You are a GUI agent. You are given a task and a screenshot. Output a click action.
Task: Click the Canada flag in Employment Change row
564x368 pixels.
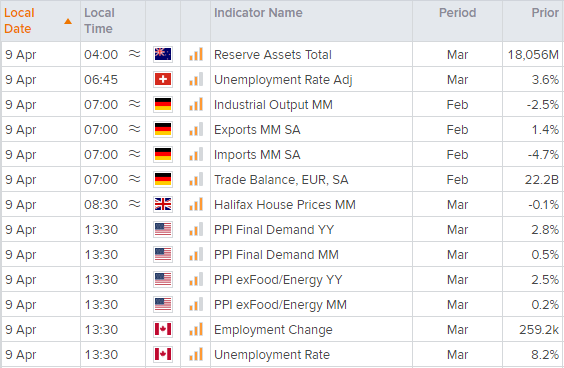(x=163, y=330)
